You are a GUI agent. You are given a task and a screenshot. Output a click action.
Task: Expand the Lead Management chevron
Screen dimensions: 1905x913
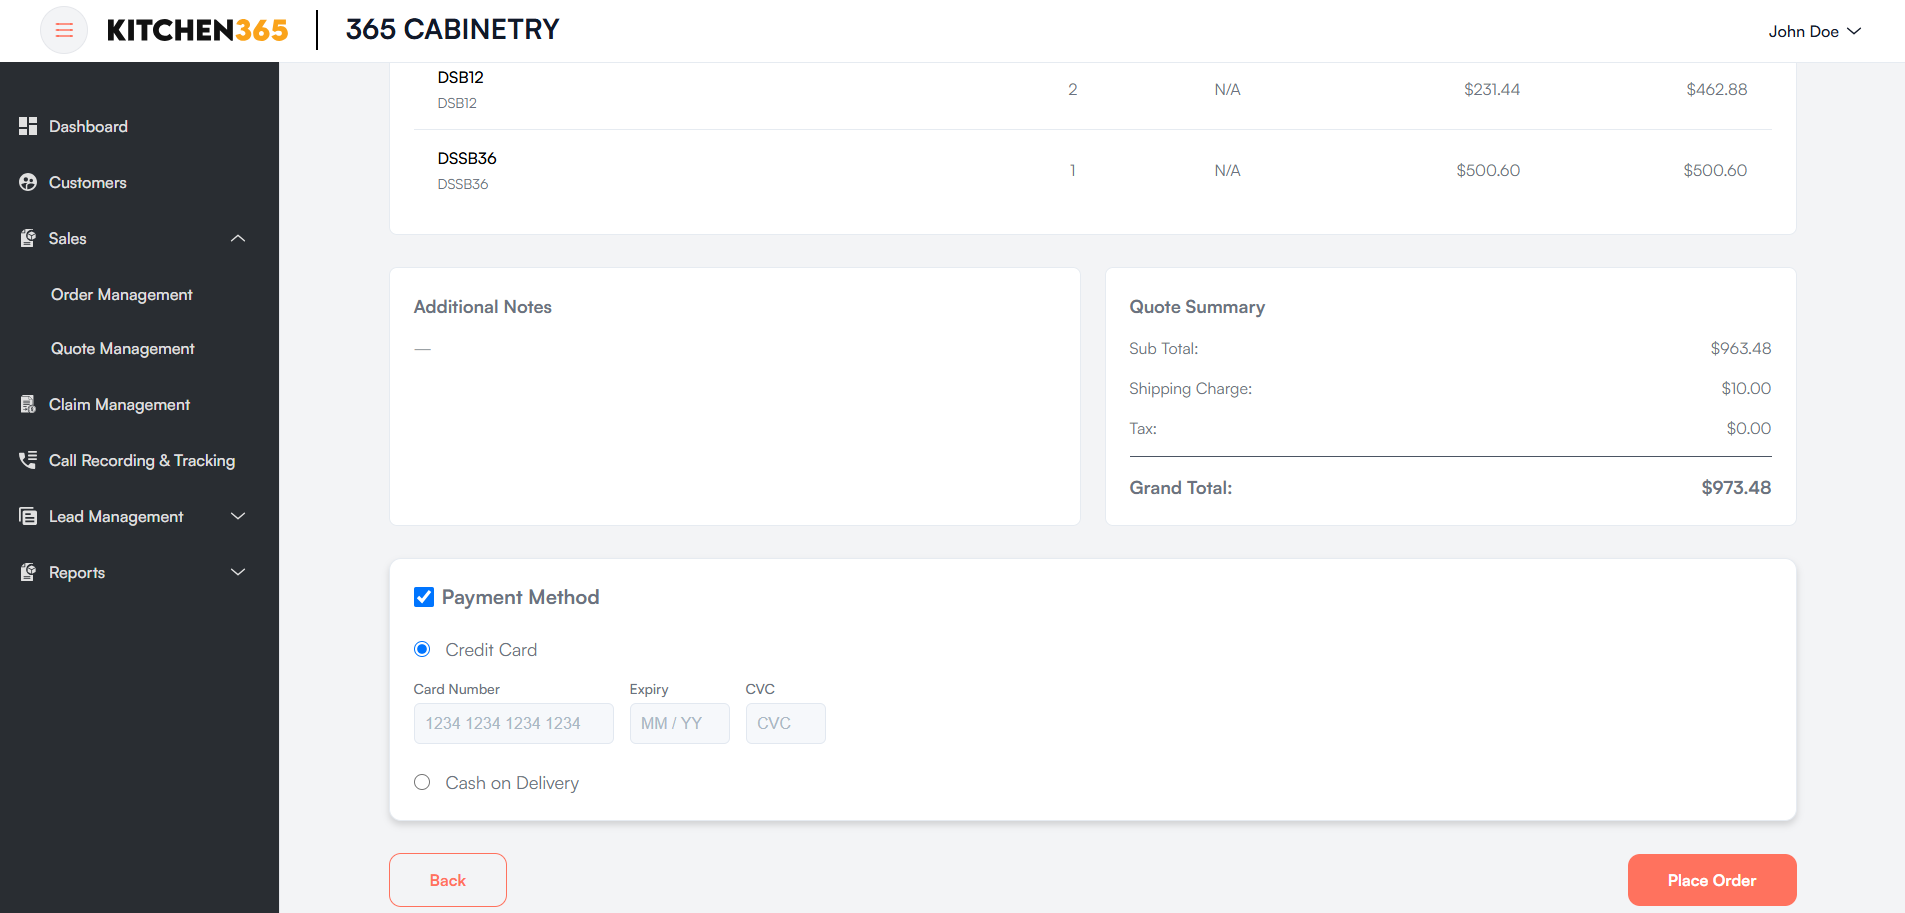coord(238,516)
